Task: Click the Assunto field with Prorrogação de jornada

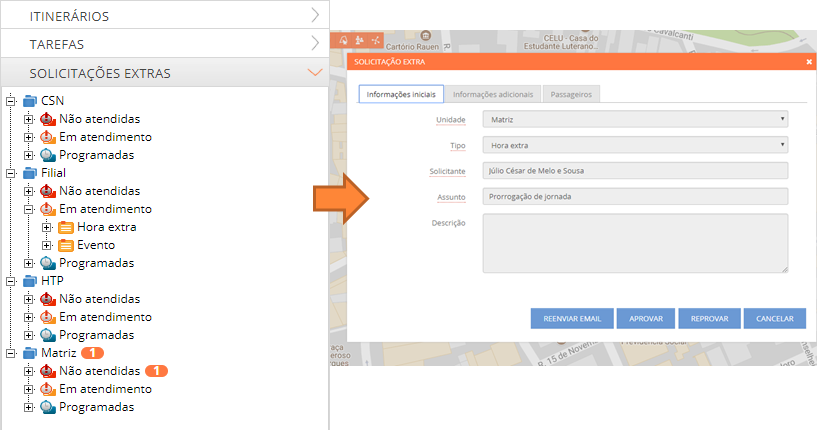Action: (x=635, y=196)
